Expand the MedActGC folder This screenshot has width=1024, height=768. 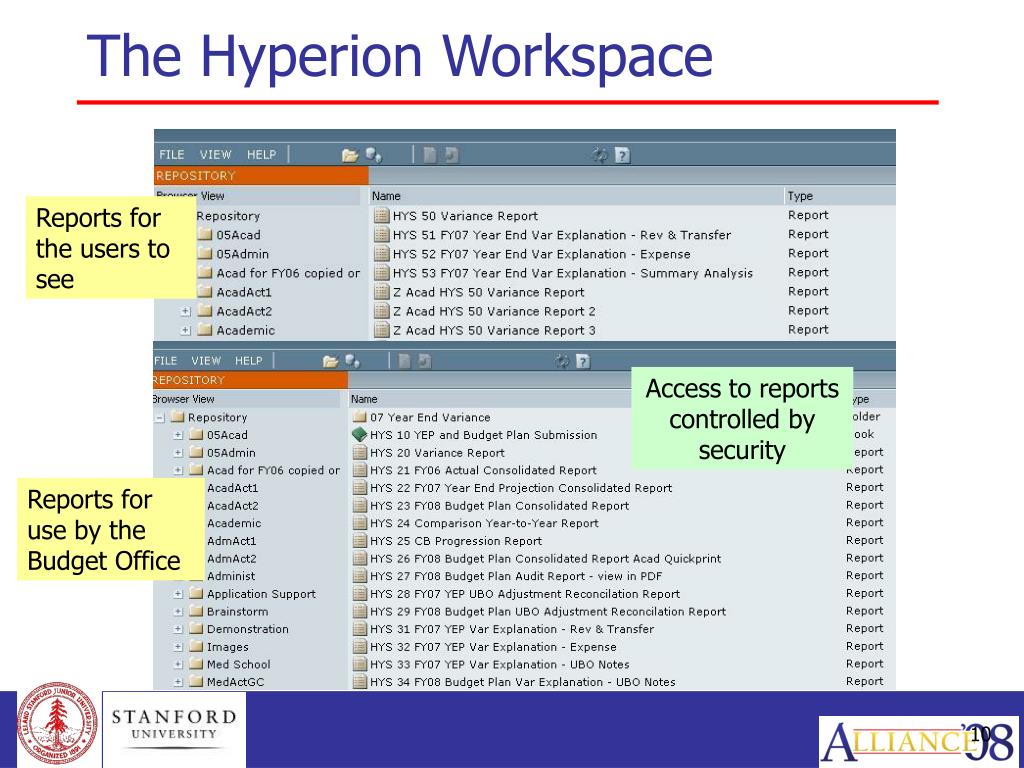[x=178, y=682]
